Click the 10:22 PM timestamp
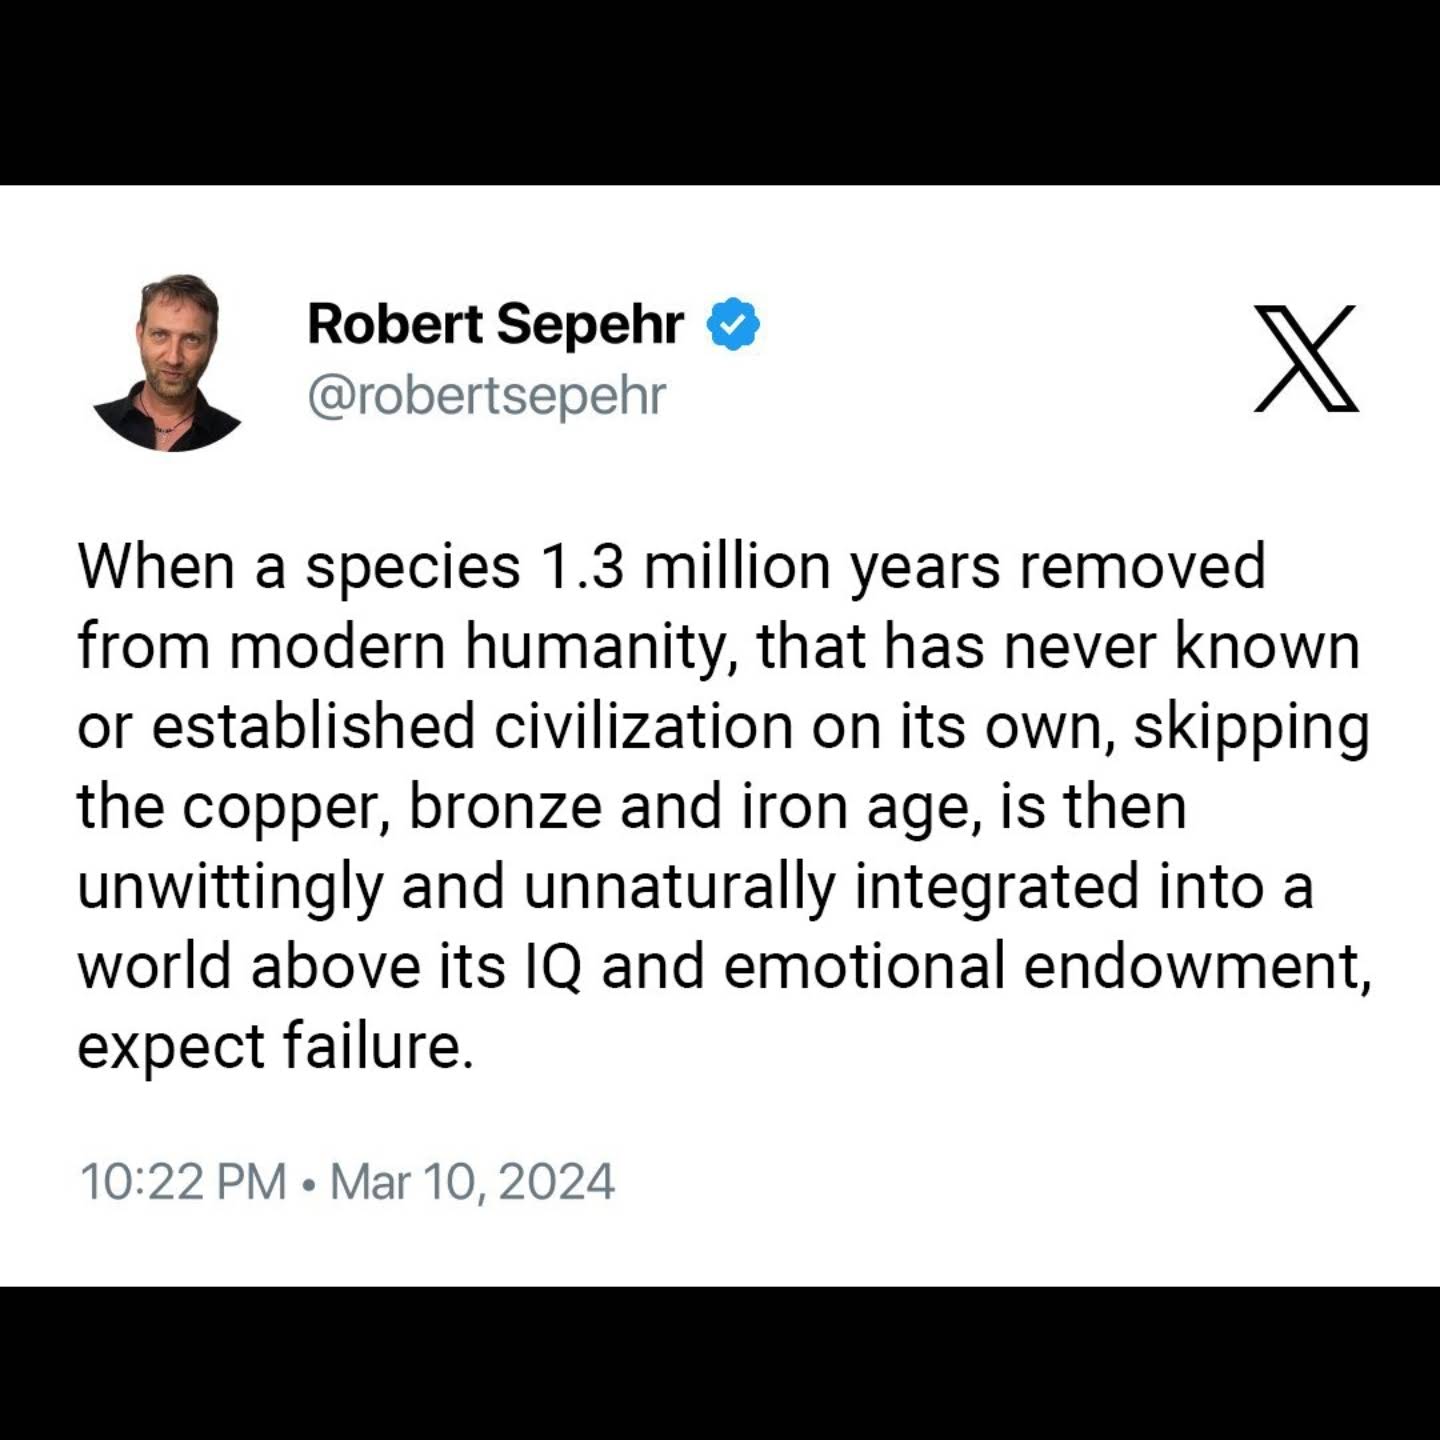This screenshot has width=1440, height=1440. [x=183, y=1181]
